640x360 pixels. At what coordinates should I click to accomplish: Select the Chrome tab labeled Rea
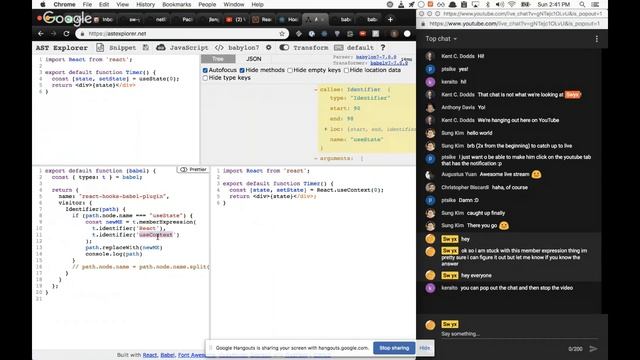coord(263,19)
